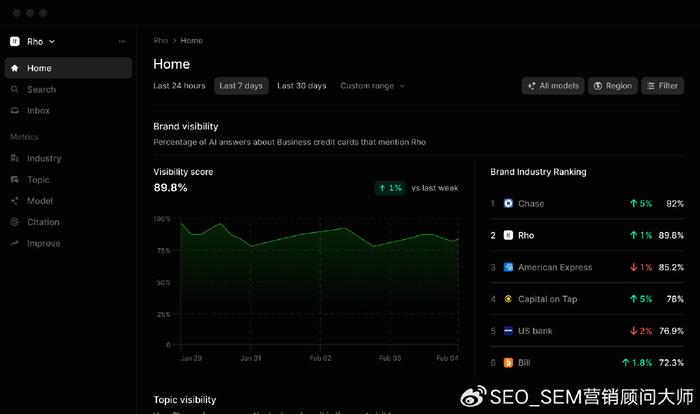Open the Region filter button
Viewport: 700px width, 414px height.
612,86
